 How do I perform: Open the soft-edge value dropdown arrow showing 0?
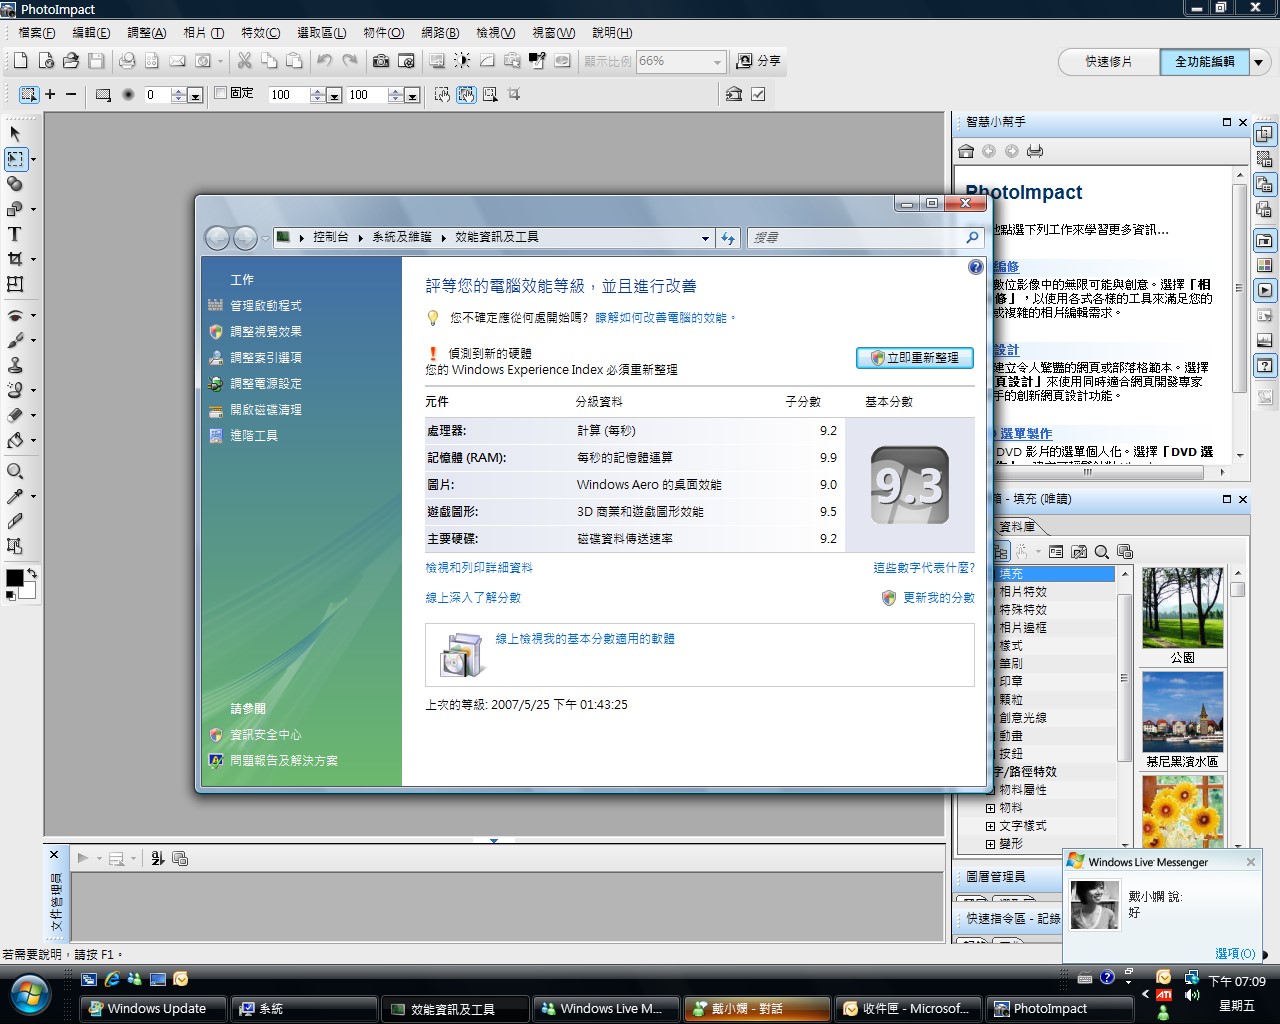point(195,95)
